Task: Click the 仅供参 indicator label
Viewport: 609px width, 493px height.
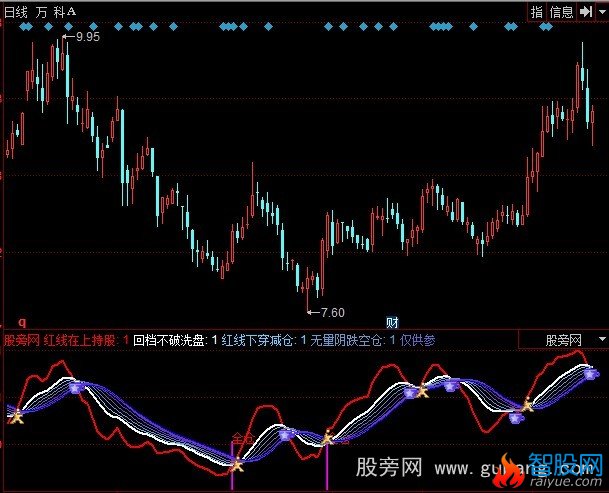Action: click(x=418, y=341)
